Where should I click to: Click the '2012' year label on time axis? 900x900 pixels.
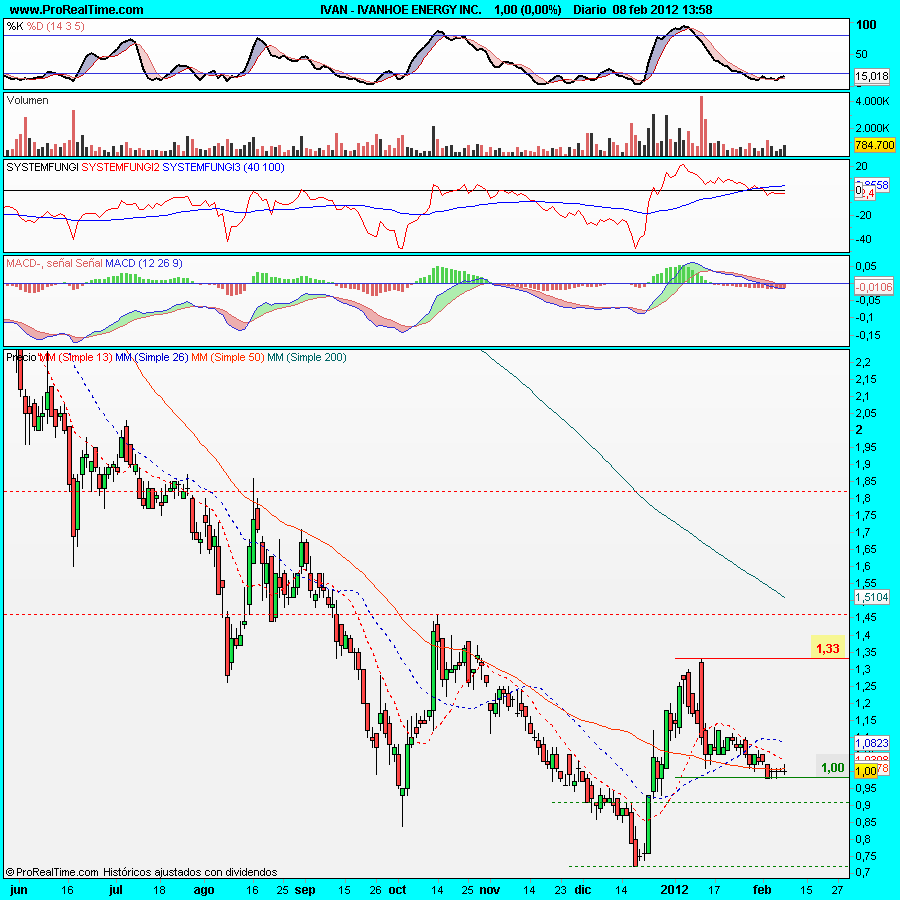tap(674, 890)
